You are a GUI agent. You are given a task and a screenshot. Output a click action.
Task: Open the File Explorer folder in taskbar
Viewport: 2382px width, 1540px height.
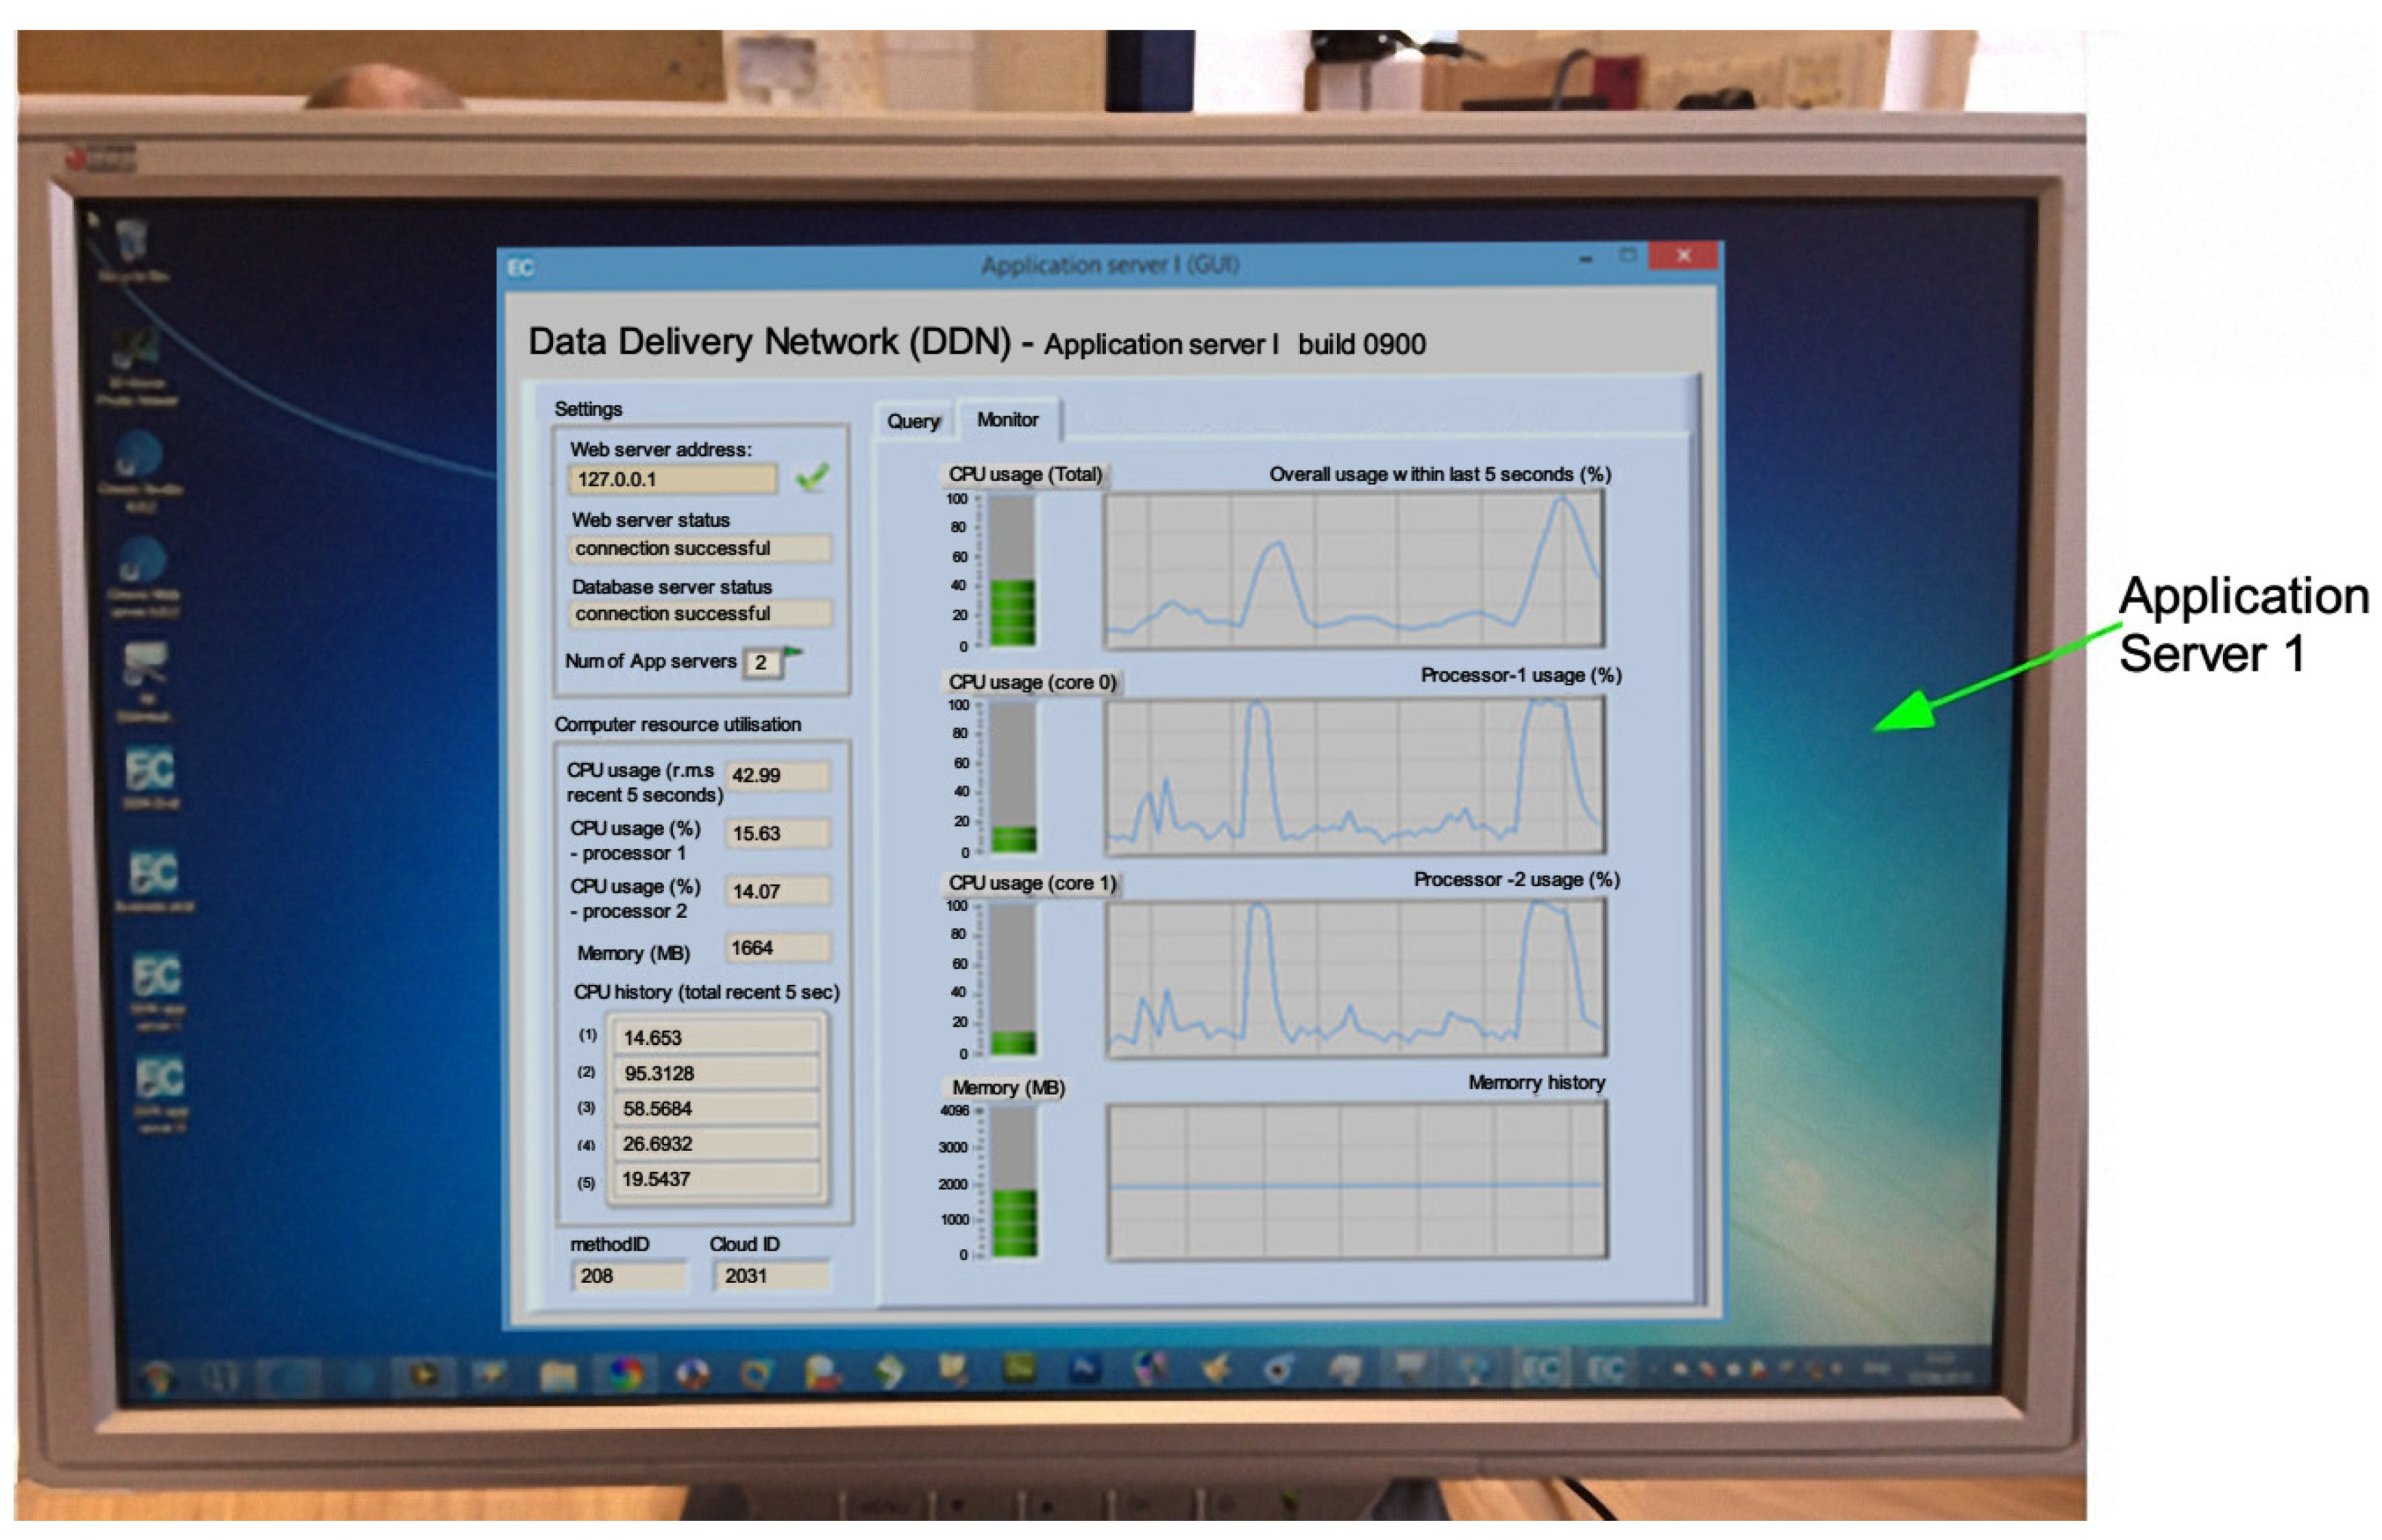[558, 1376]
